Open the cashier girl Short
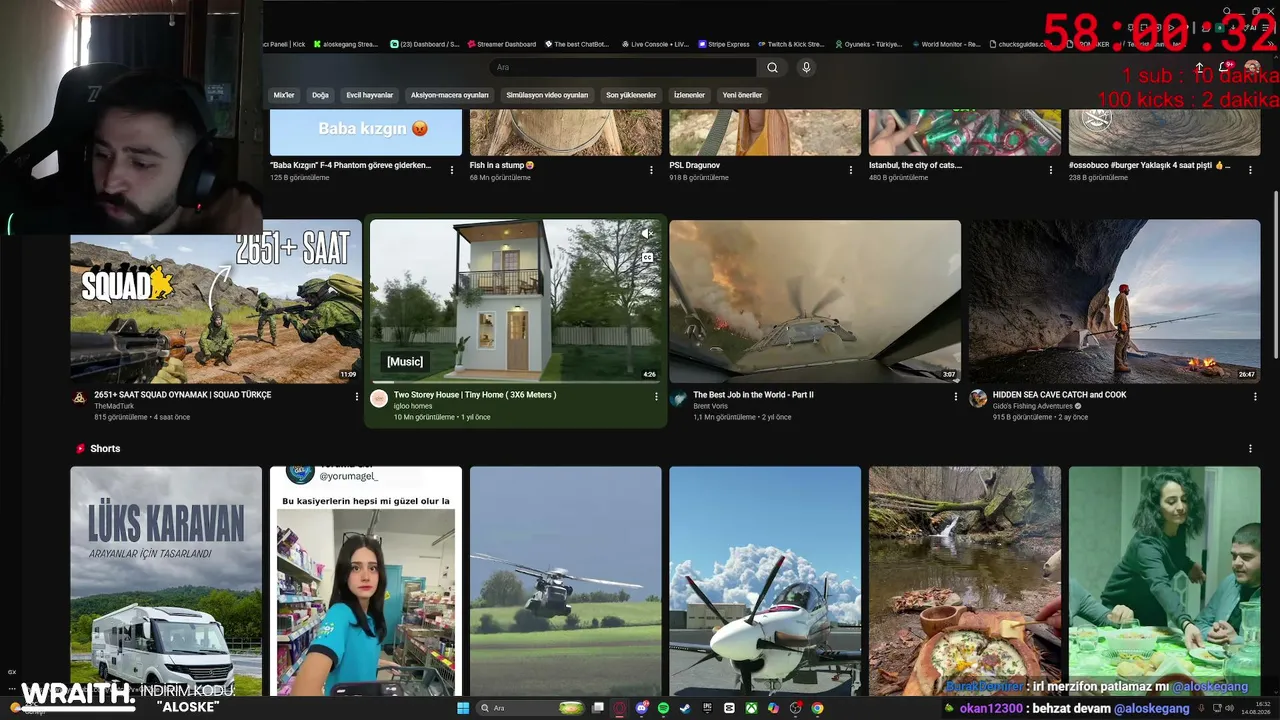Screen dimensions: 1280x720 (366, 581)
